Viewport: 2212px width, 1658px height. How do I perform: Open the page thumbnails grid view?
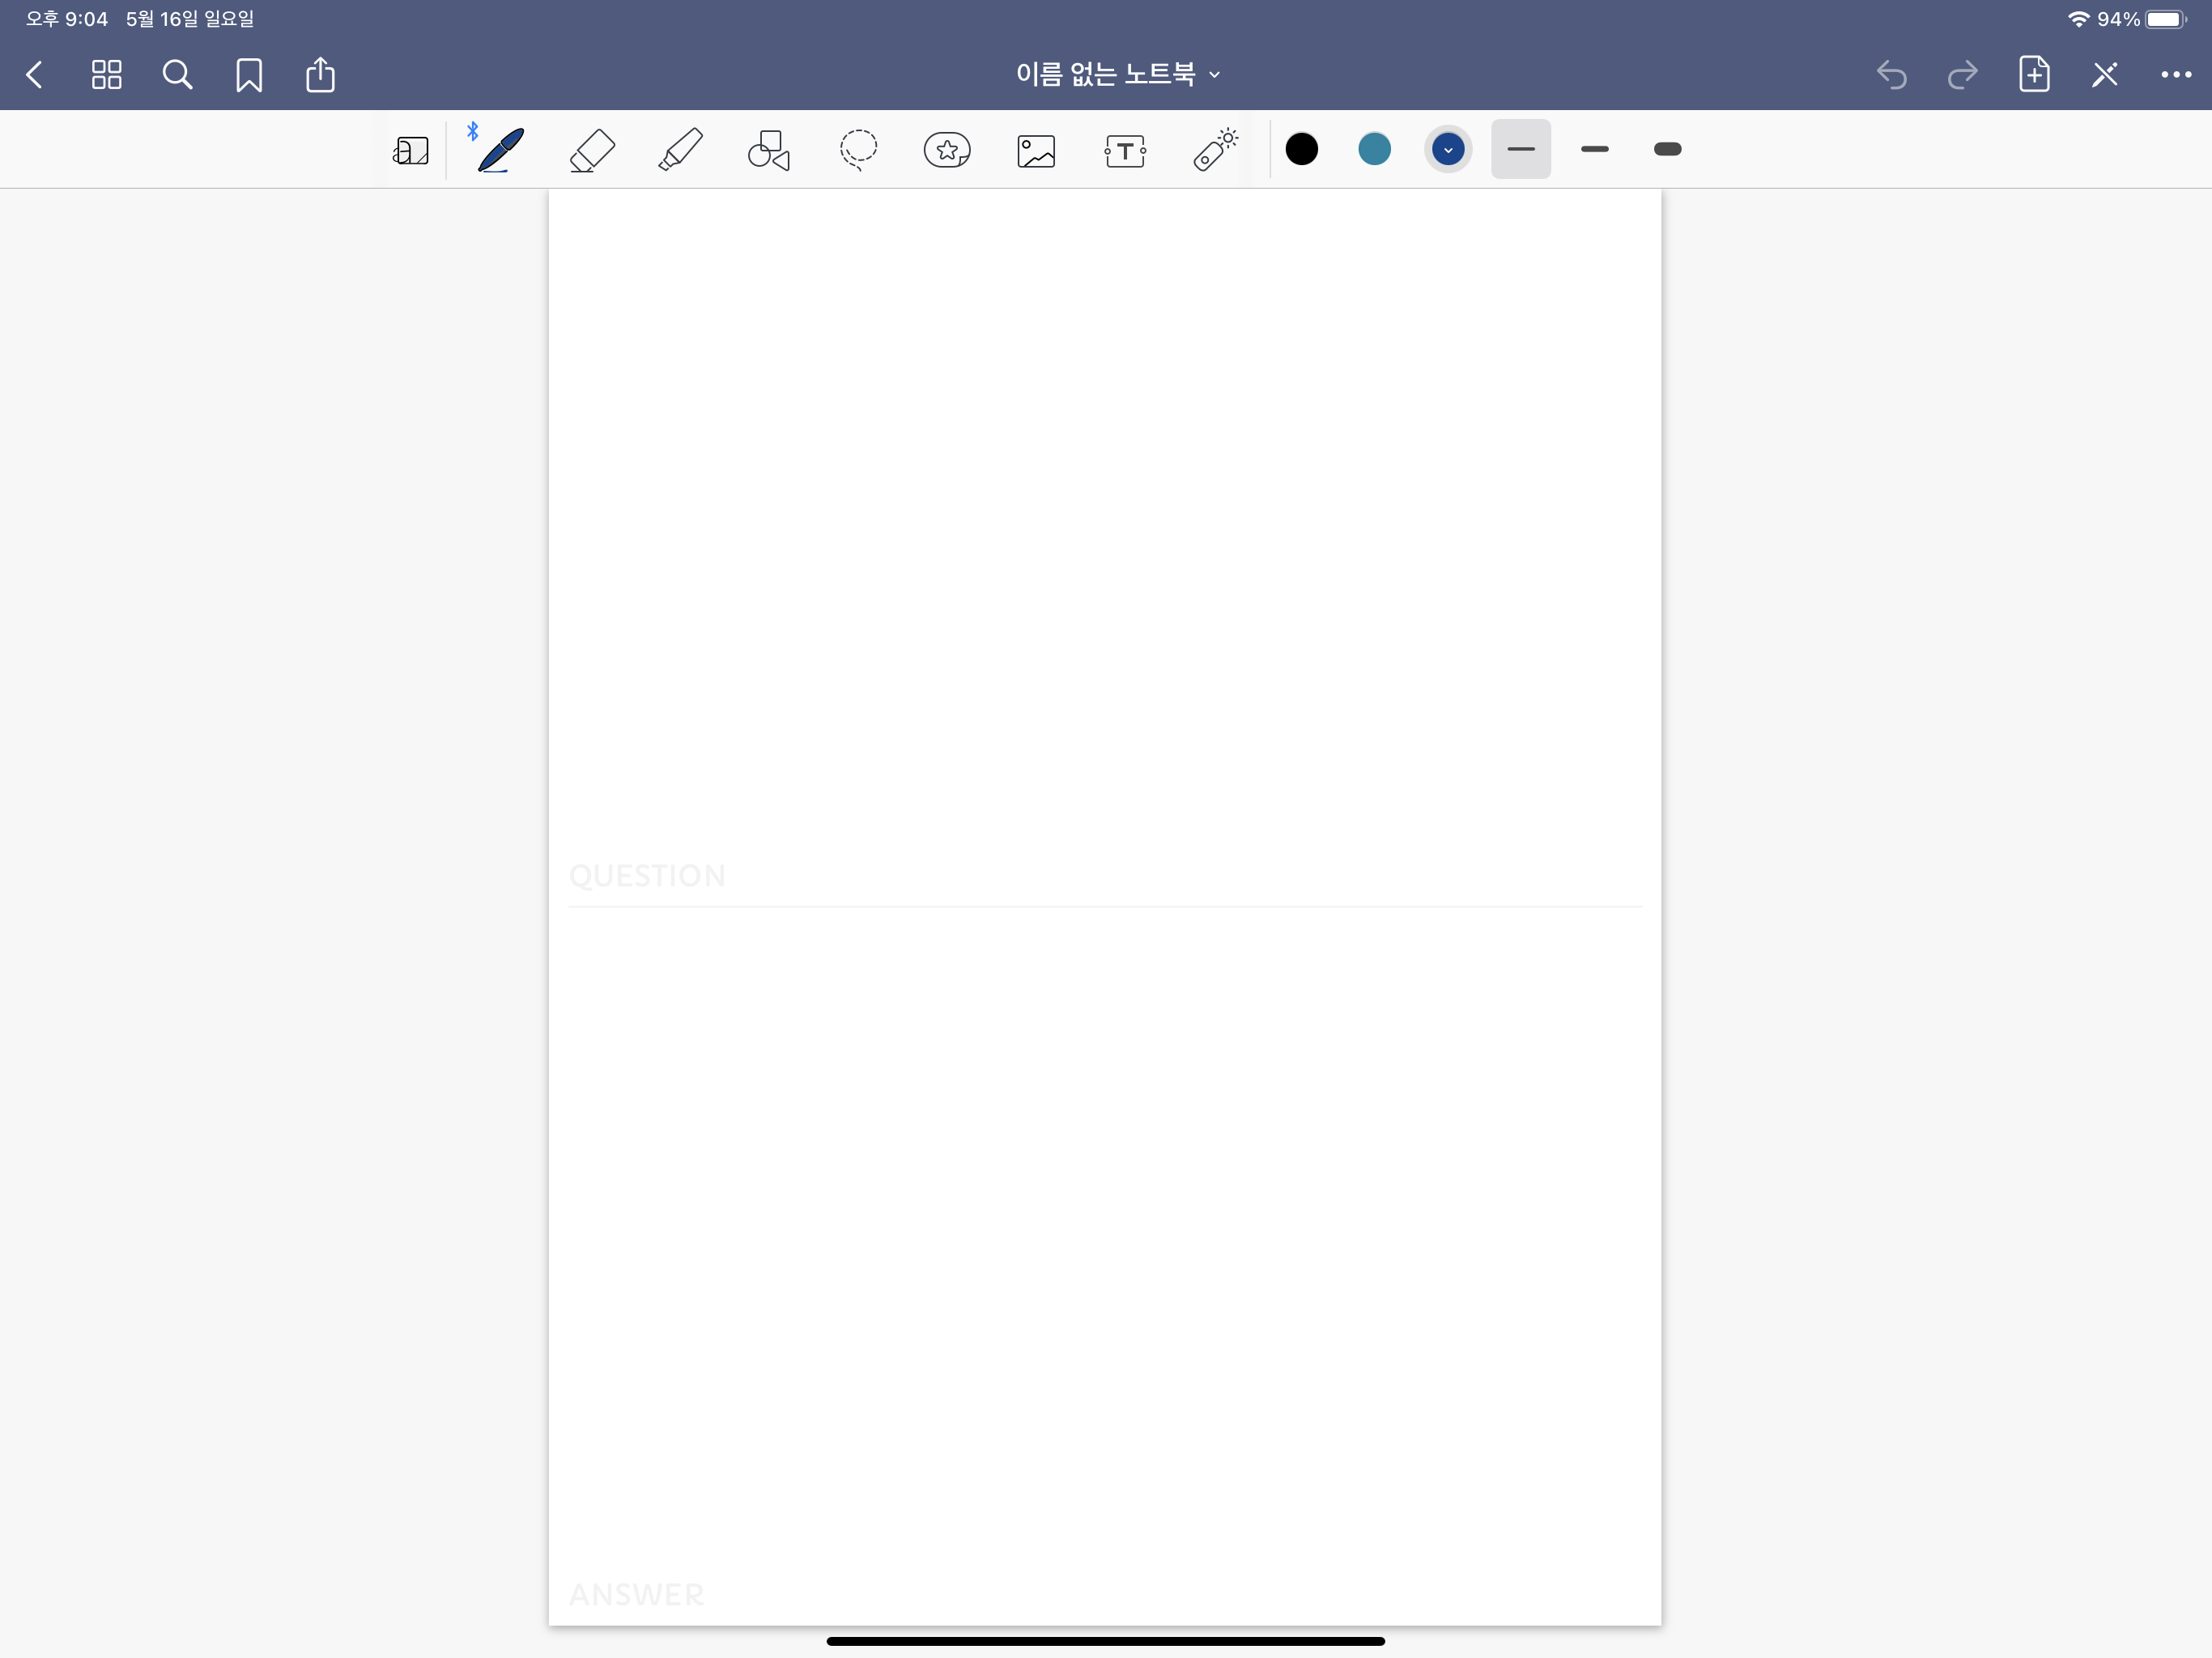click(x=106, y=75)
